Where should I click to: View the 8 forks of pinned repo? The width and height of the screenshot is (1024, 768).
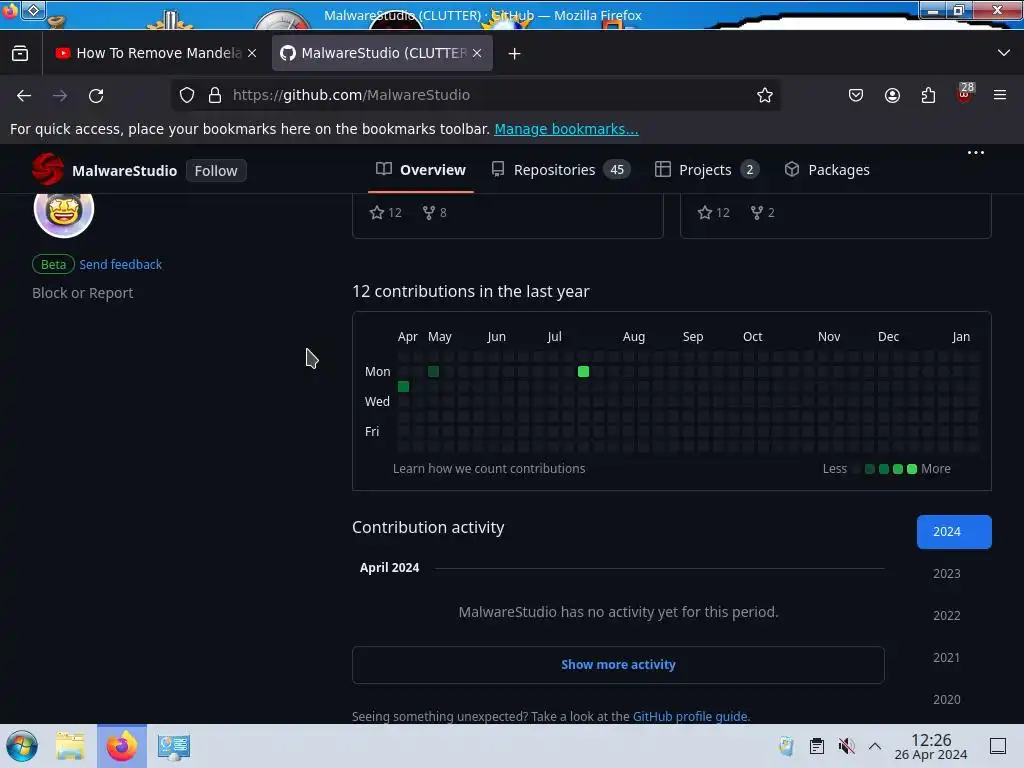[435, 213]
